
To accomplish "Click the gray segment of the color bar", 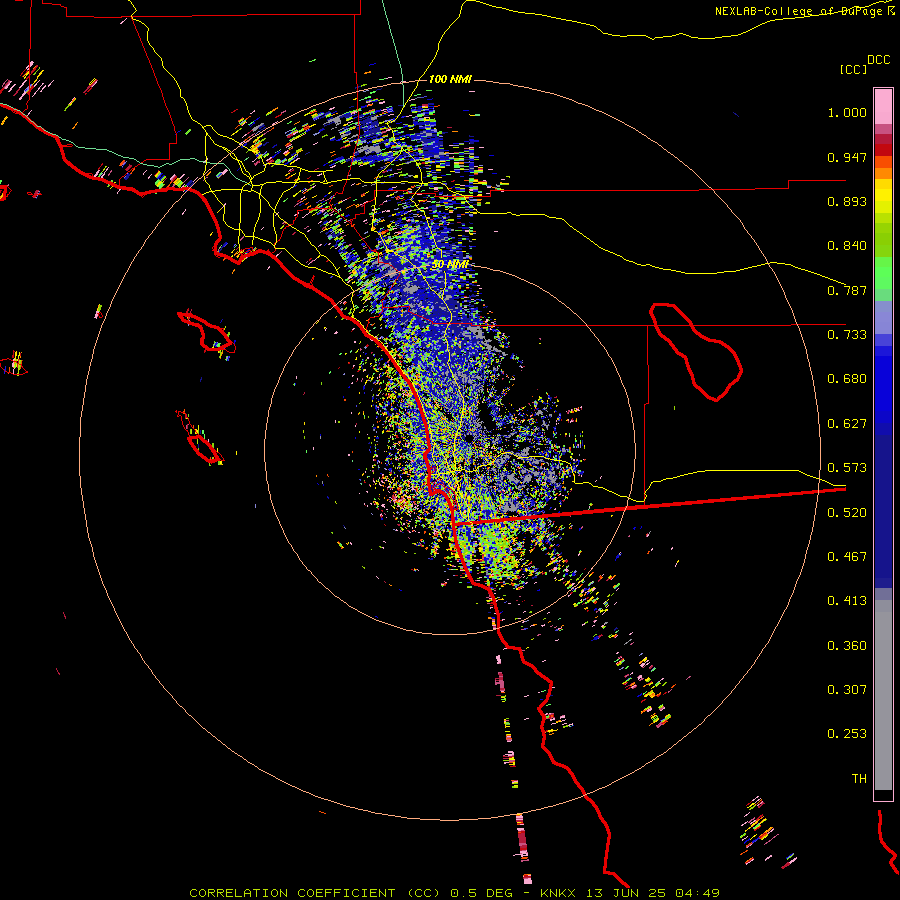I will (883, 695).
